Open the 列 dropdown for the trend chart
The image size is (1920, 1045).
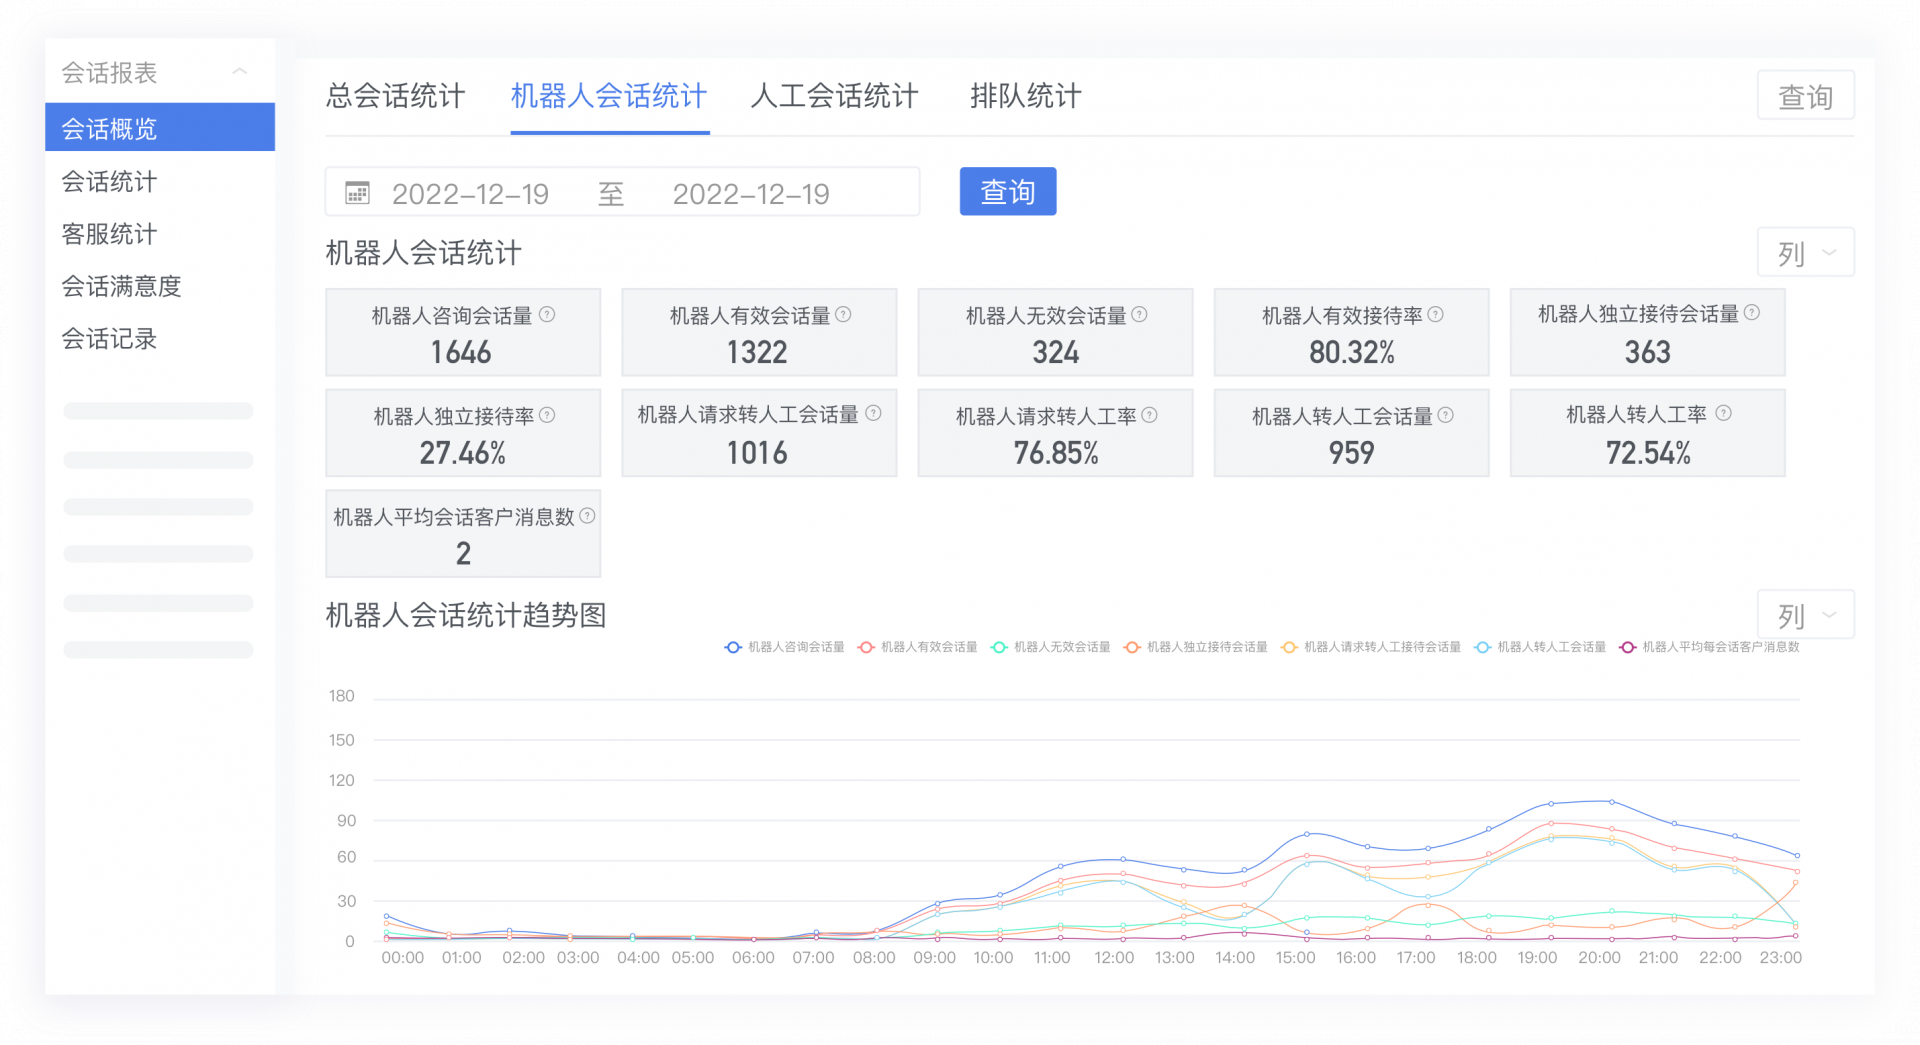coord(1805,615)
